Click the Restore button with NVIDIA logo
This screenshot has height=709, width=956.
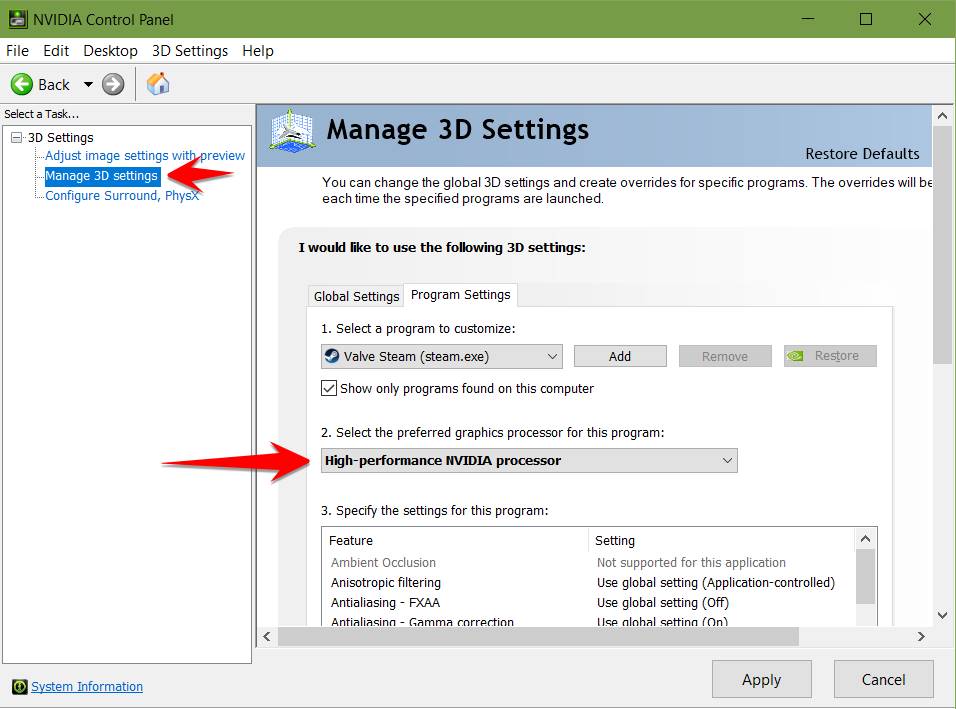pyautogui.click(x=830, y=356)
